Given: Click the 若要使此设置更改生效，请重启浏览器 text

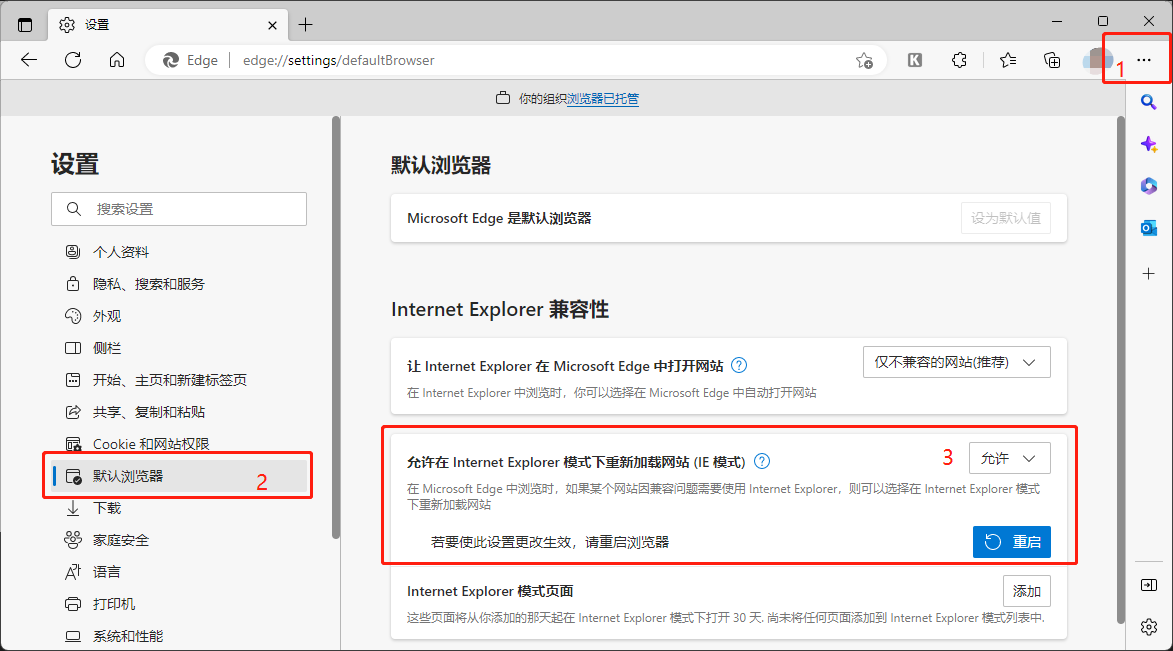Looking at the screenshot, I should click(x=550, y=542).
